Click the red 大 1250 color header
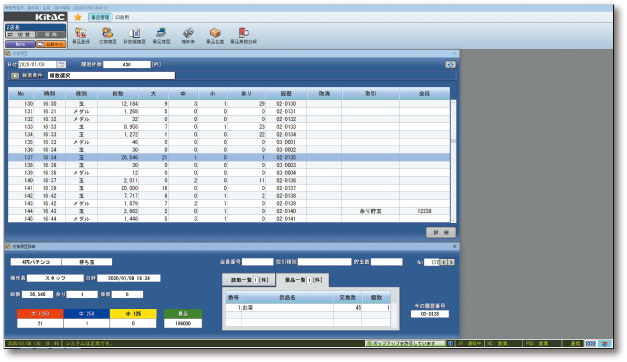 click(x=40, y=314)
